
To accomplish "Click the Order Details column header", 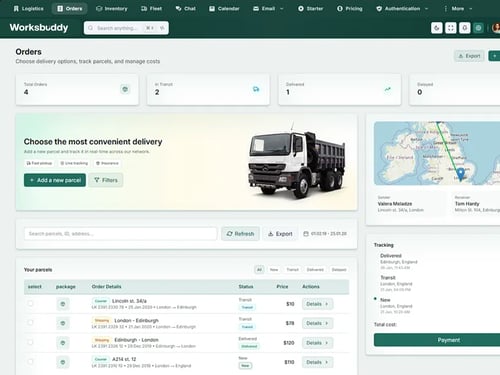I will pos(106,287).
